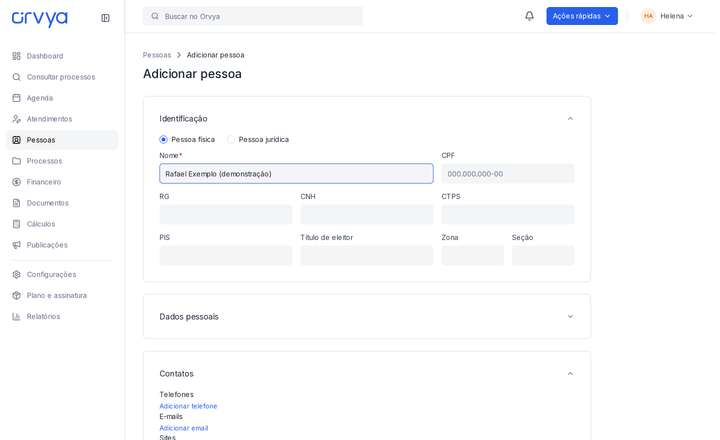Click the Agenda calendar icon
720x440 pixels.
(17, 98)
